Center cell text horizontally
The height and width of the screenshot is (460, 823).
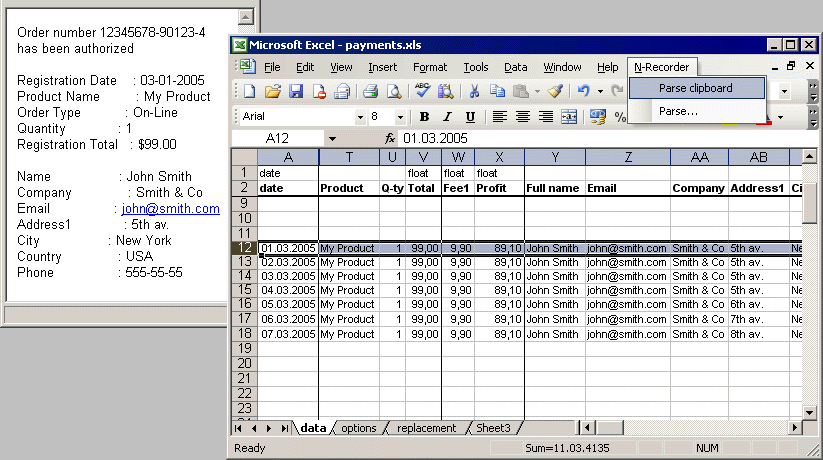522,117
